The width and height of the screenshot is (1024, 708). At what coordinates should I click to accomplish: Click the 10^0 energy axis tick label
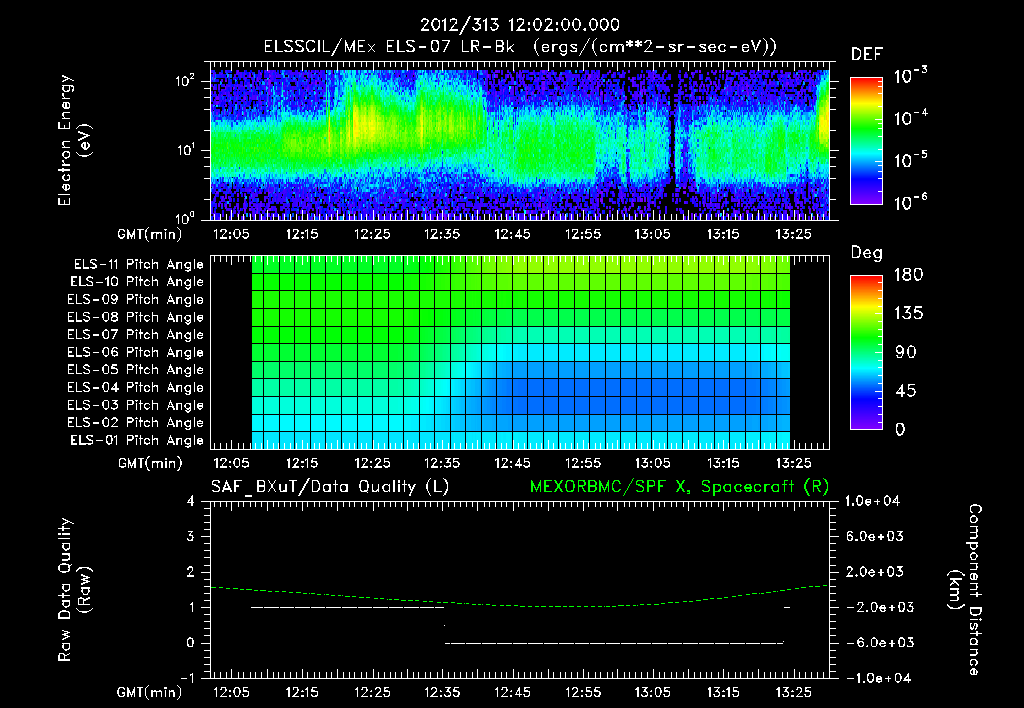pos(185,217)
